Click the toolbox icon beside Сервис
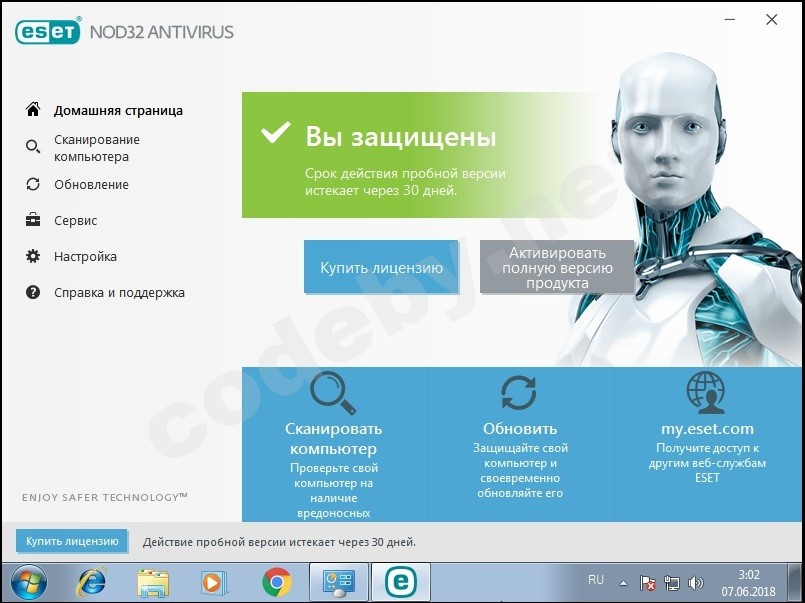Image resolution: width=805 pixels, height=603 pixels. 33,220
